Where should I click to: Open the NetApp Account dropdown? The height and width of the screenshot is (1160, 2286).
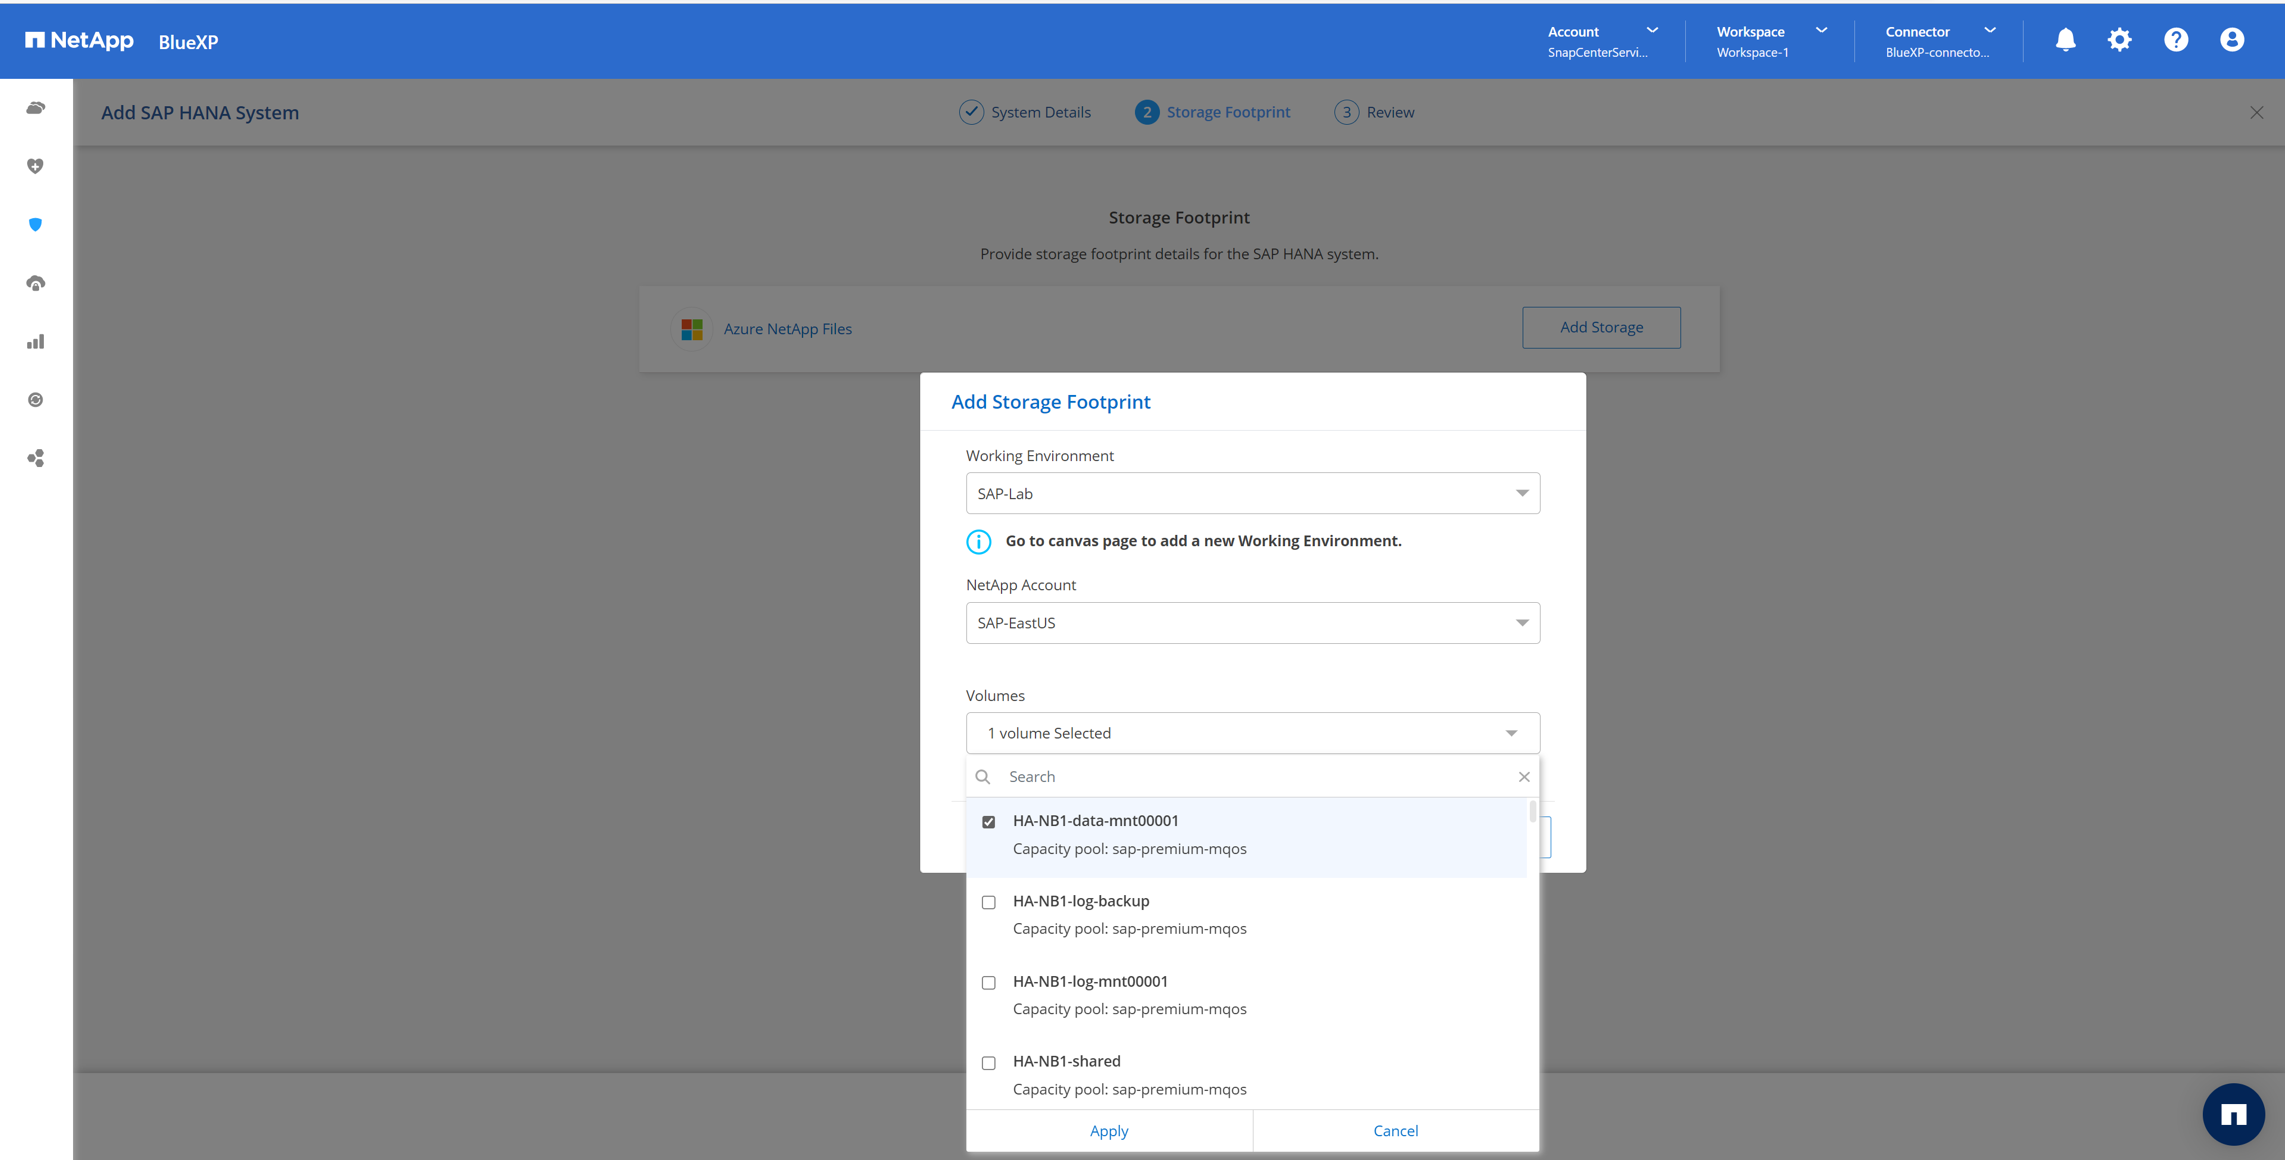click(1252, 623)
